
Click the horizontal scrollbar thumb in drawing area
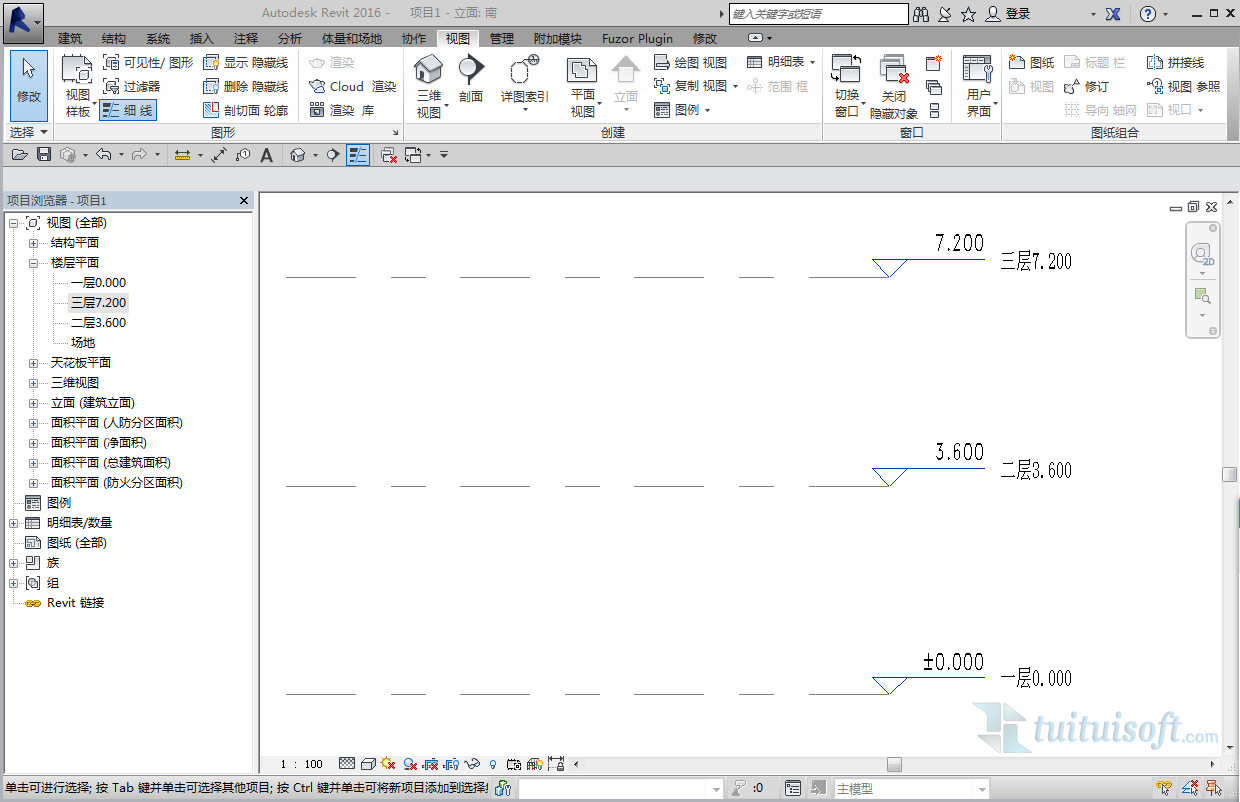pos(894,764)
